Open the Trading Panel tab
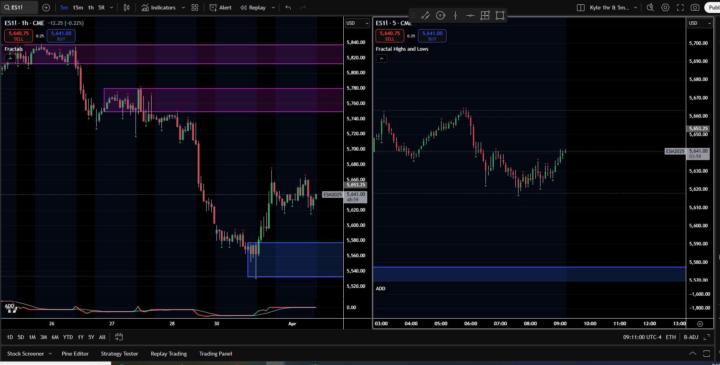The image size is (720, 365). (x=215, y=354)
